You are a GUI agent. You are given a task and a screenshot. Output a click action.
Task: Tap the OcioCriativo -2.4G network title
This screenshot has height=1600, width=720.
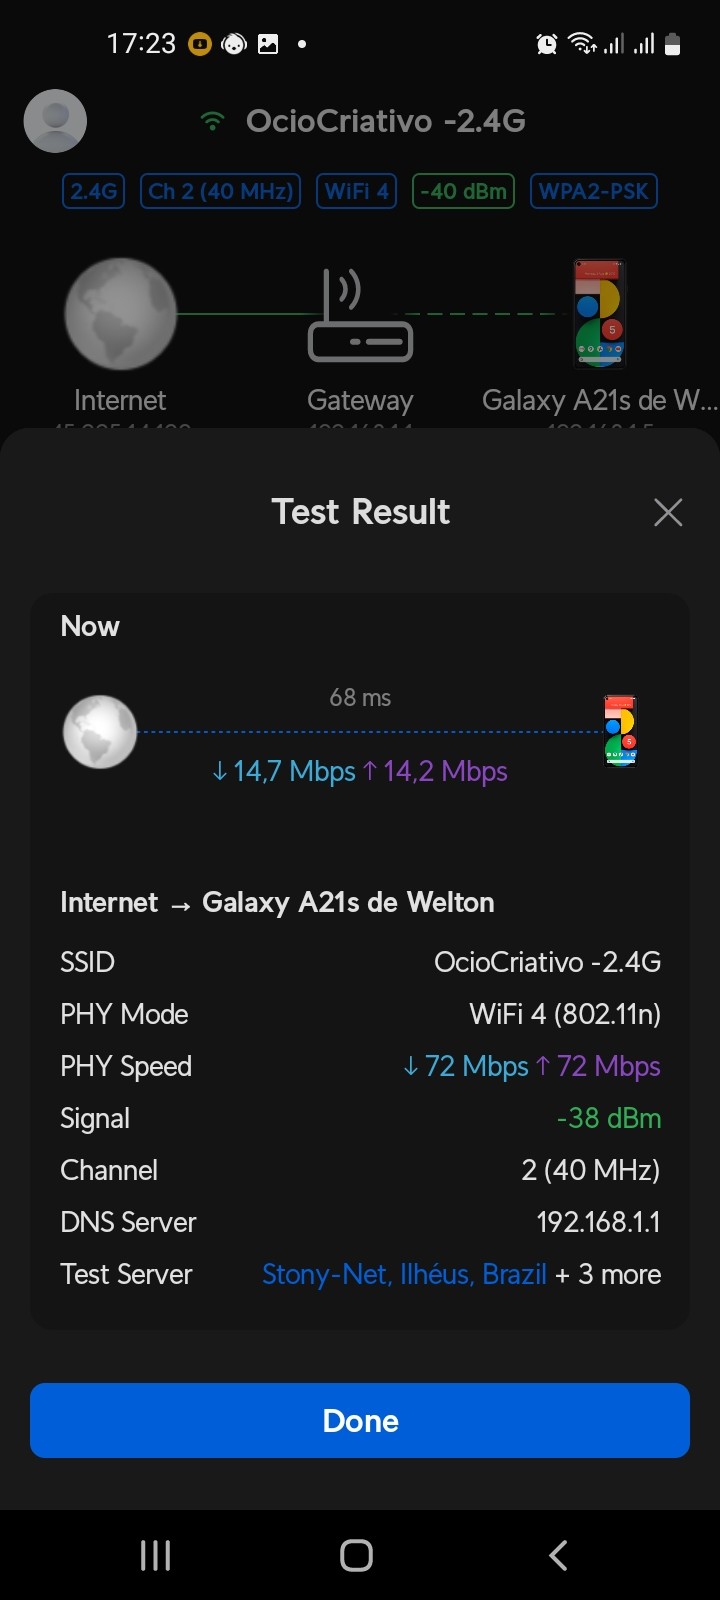pos(385,121)
